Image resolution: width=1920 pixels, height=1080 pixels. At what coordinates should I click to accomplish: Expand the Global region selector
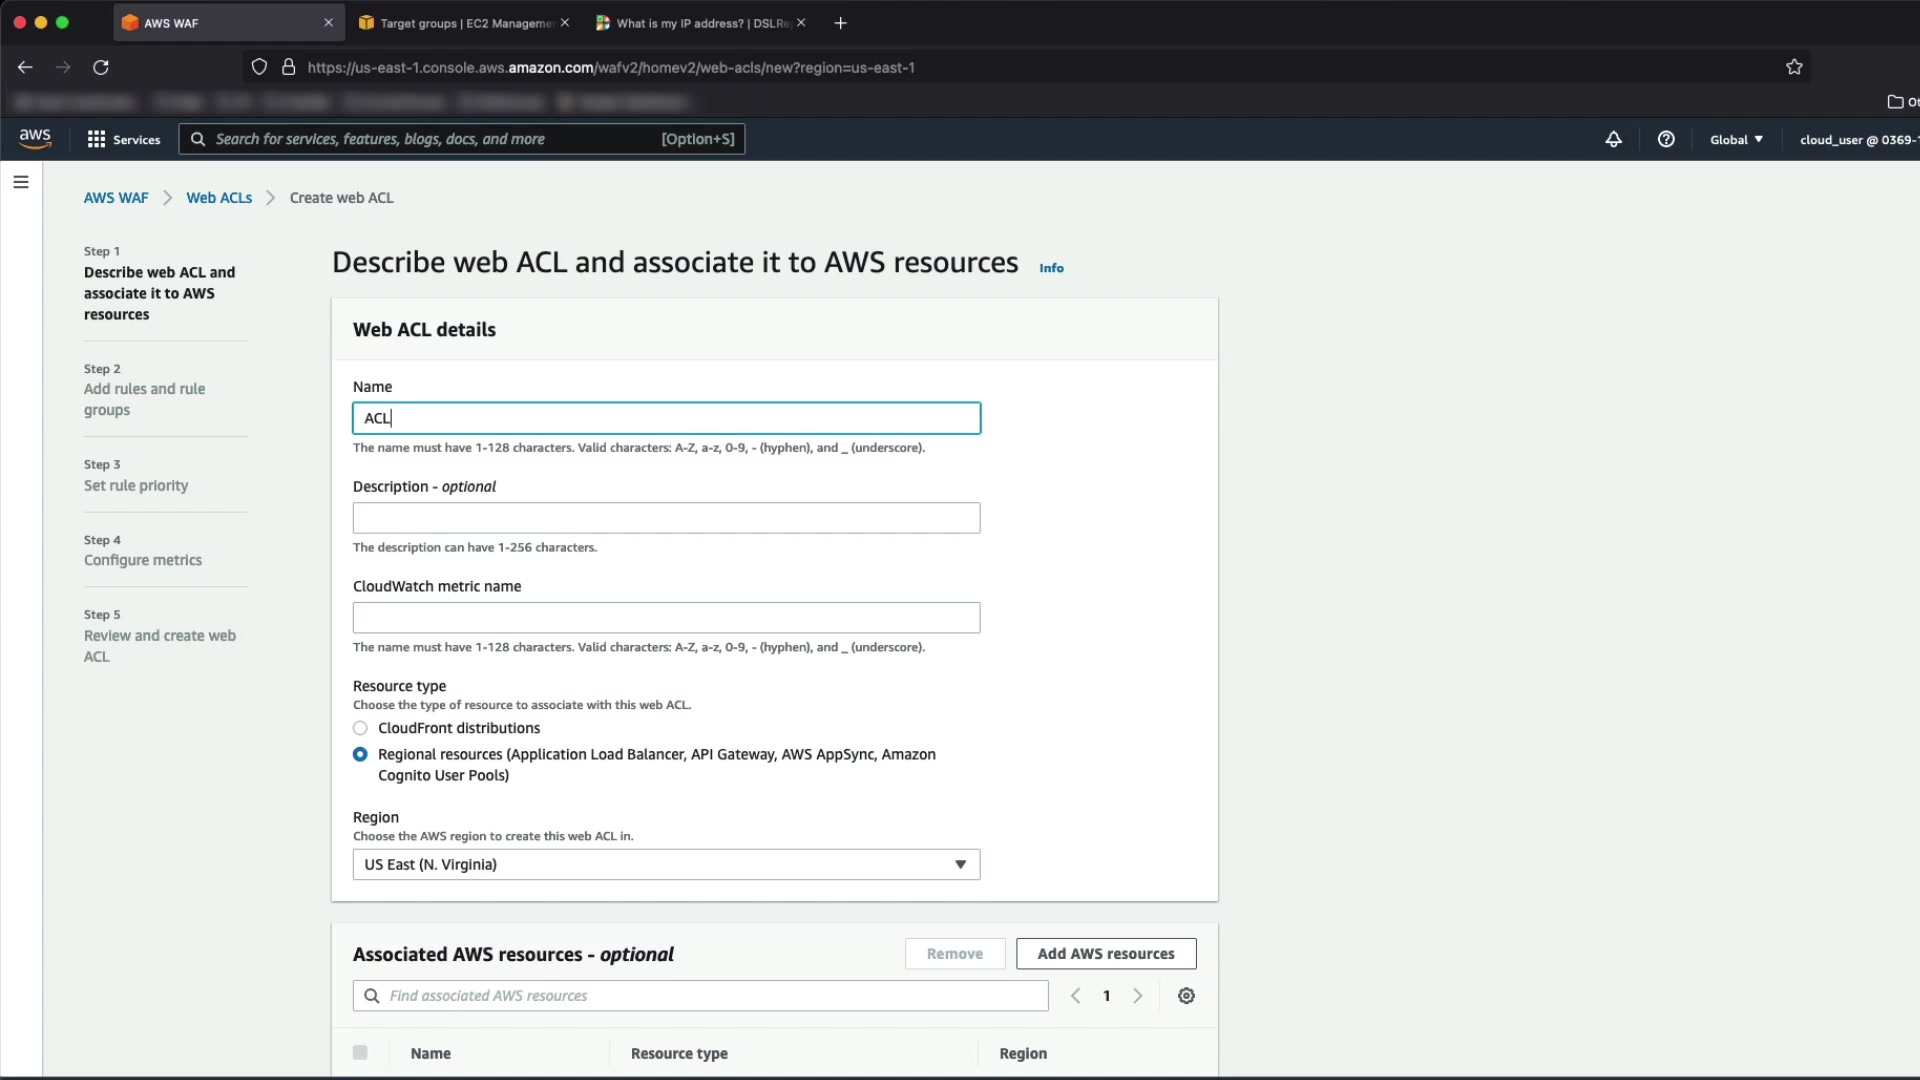pyautogui.click(x=1736, y=139)
